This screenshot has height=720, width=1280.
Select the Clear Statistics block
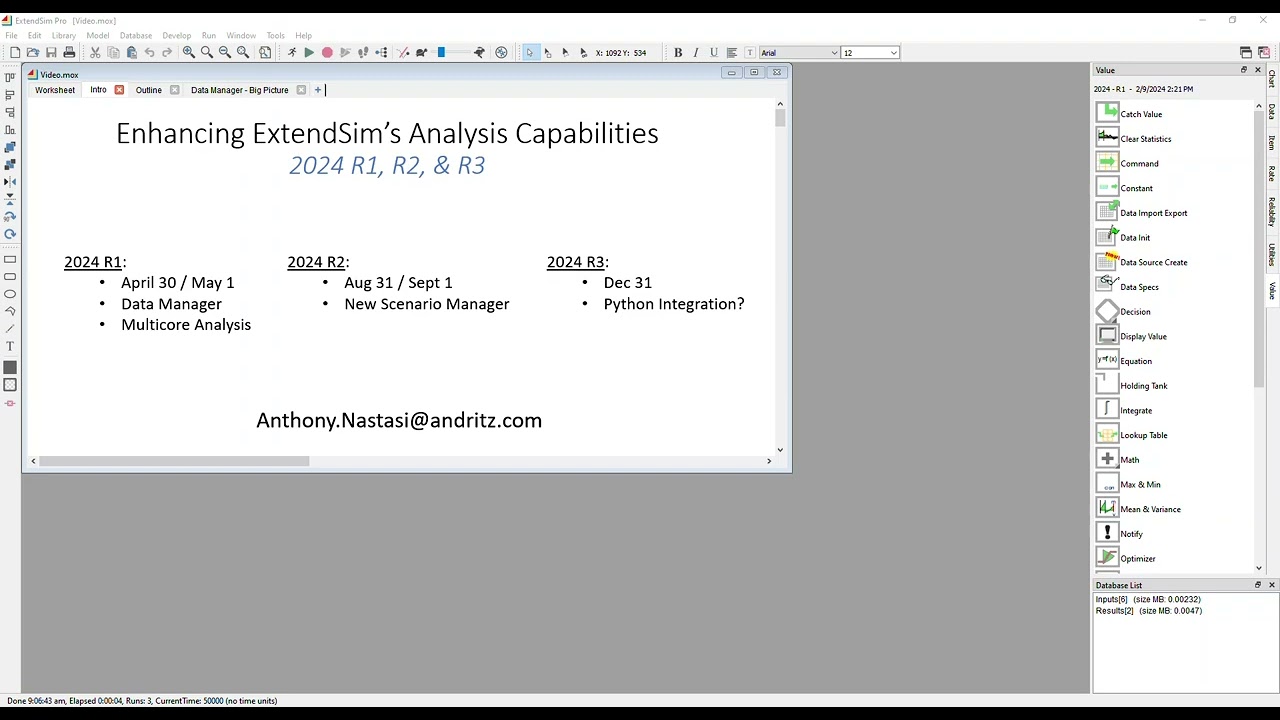click(1146, 139)
